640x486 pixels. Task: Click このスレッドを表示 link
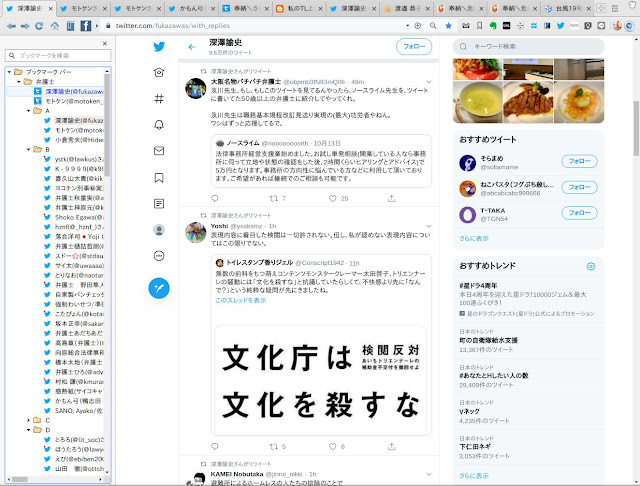tap(241, 300)
